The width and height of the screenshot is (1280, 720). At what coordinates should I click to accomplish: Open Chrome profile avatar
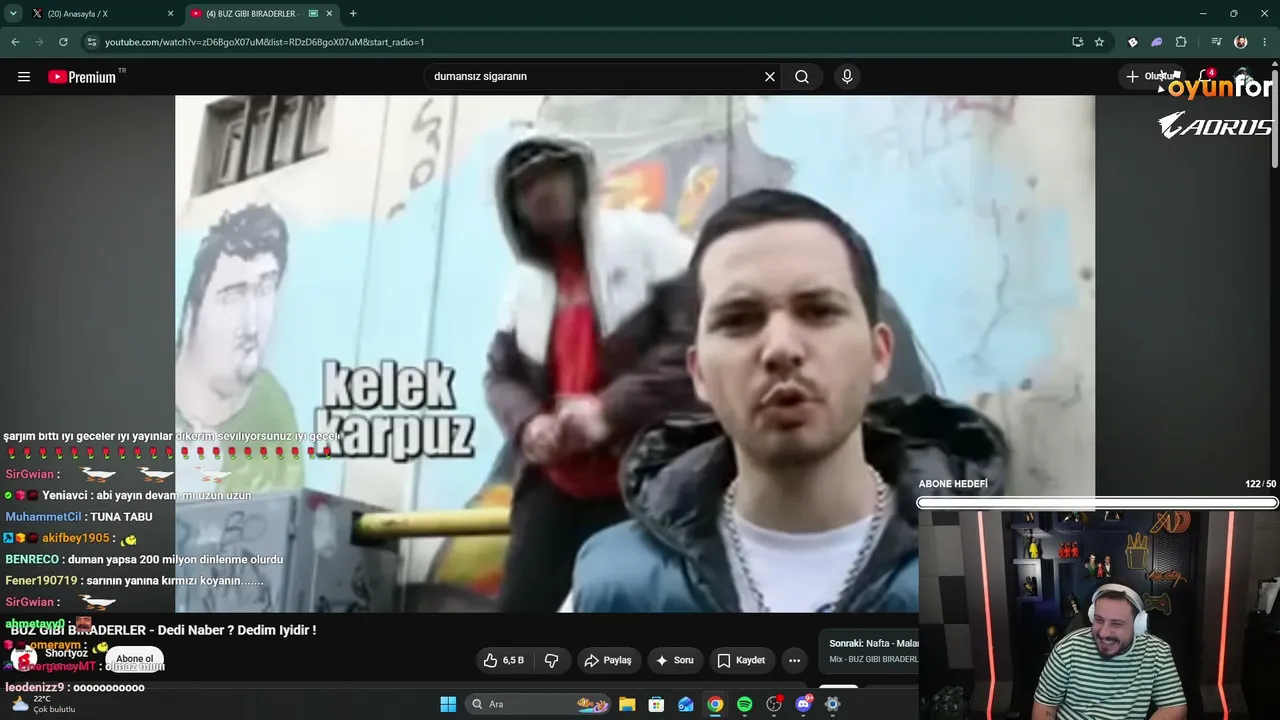click(x=1241, y=42)
